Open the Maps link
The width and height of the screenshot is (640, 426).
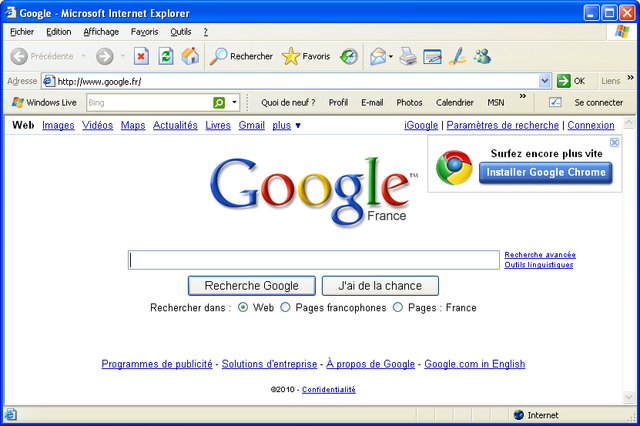[x=133, y=125]
